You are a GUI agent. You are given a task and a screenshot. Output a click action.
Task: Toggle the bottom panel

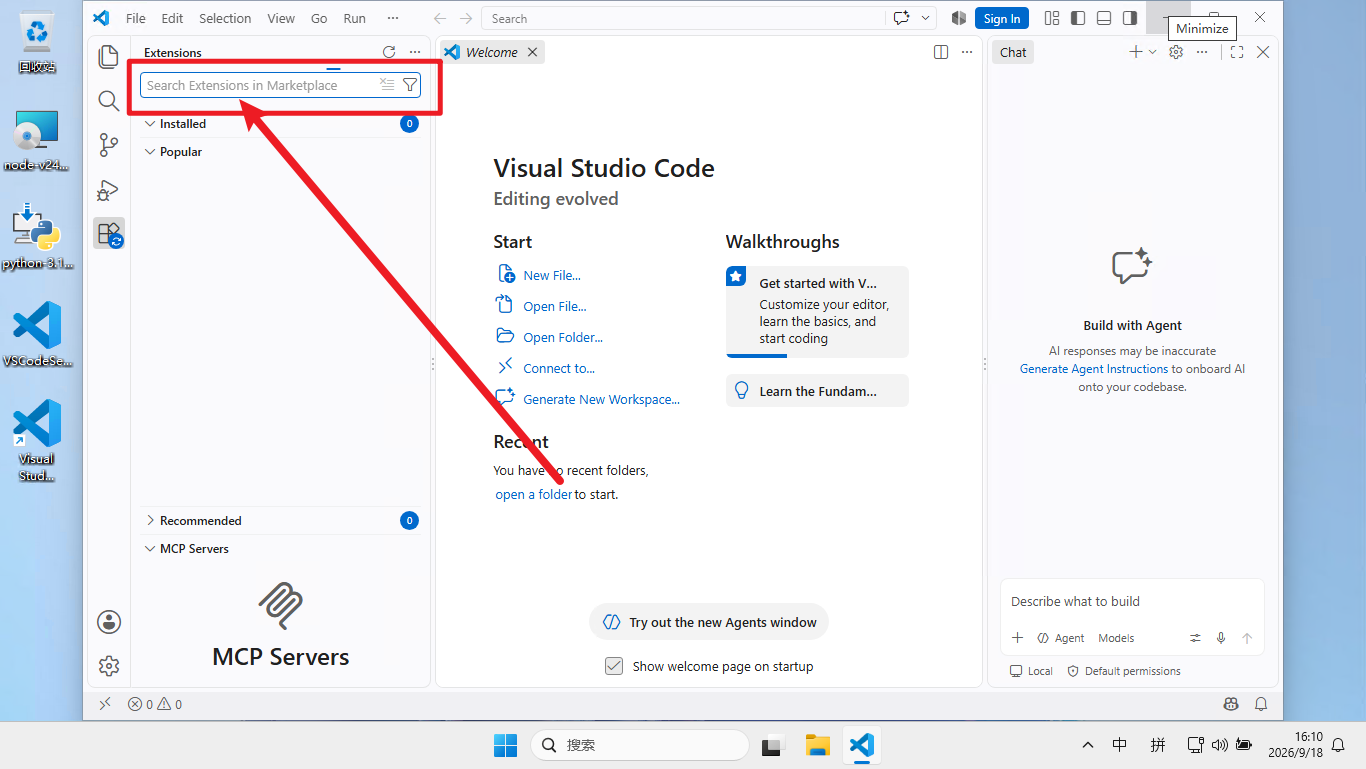1104,18
